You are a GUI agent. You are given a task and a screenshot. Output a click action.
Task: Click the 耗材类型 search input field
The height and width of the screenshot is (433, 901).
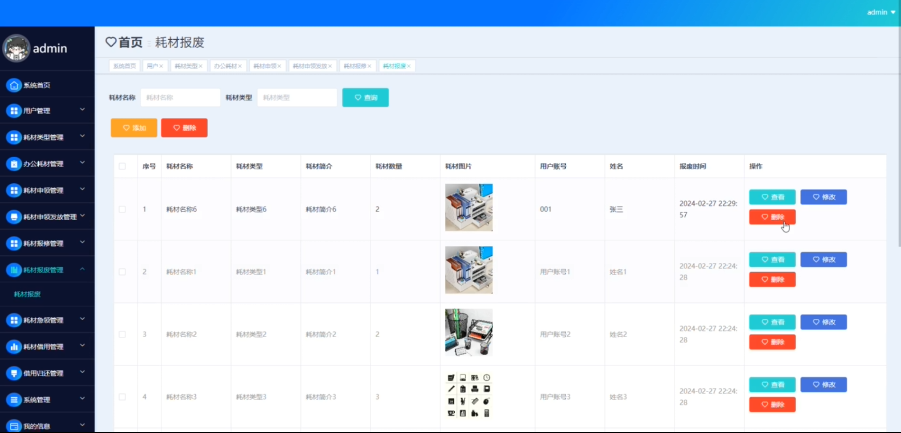[x=297, y=98]
